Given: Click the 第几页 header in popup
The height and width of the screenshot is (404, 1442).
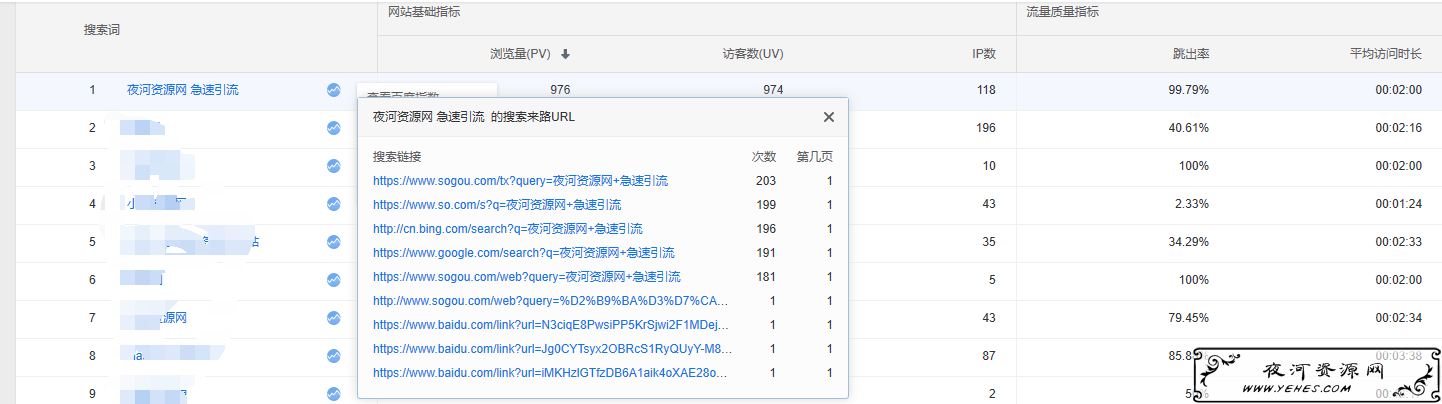Looking at the screenshot, I should coord(814,157).
